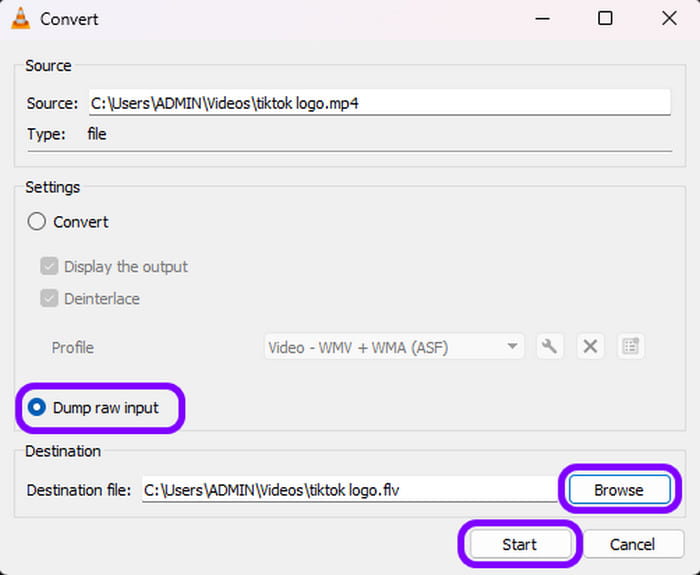Maximize the Convert window
Viewport: 700px width, 575px height.
605,19
